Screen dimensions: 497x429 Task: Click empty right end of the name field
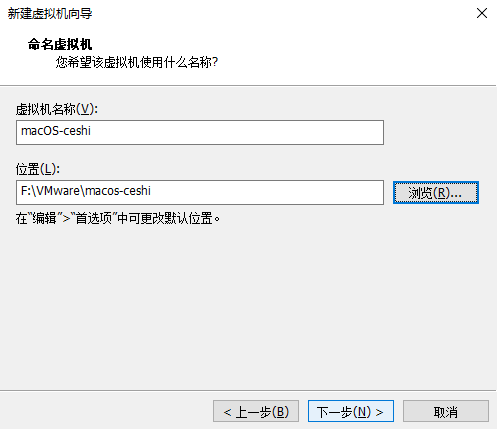point(333,132)
